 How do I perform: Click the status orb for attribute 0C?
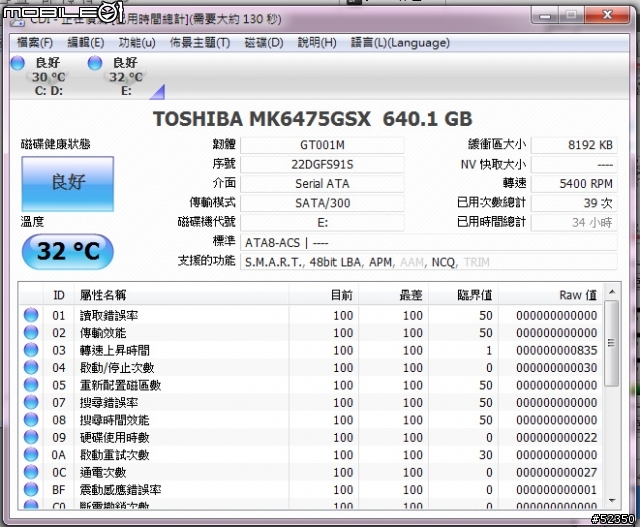pyautogui.click(x=31, y=472)
